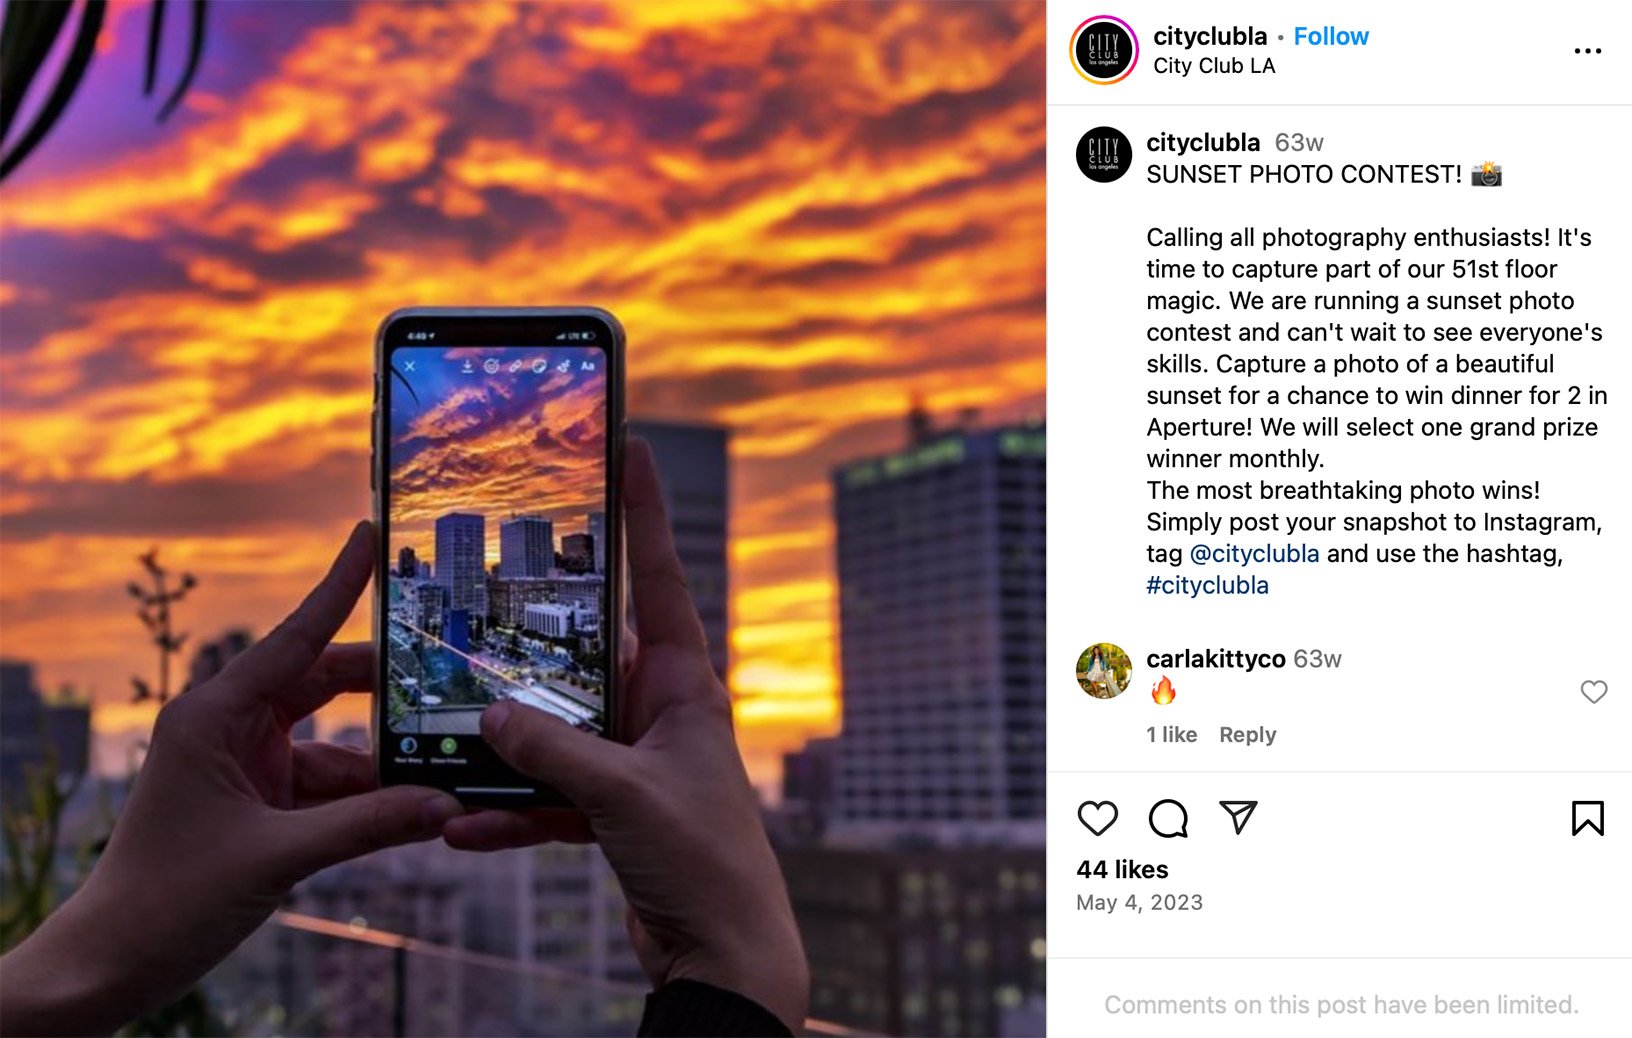
Task: Open the cityclubla username in header
Action: [x=1210, y=36]
